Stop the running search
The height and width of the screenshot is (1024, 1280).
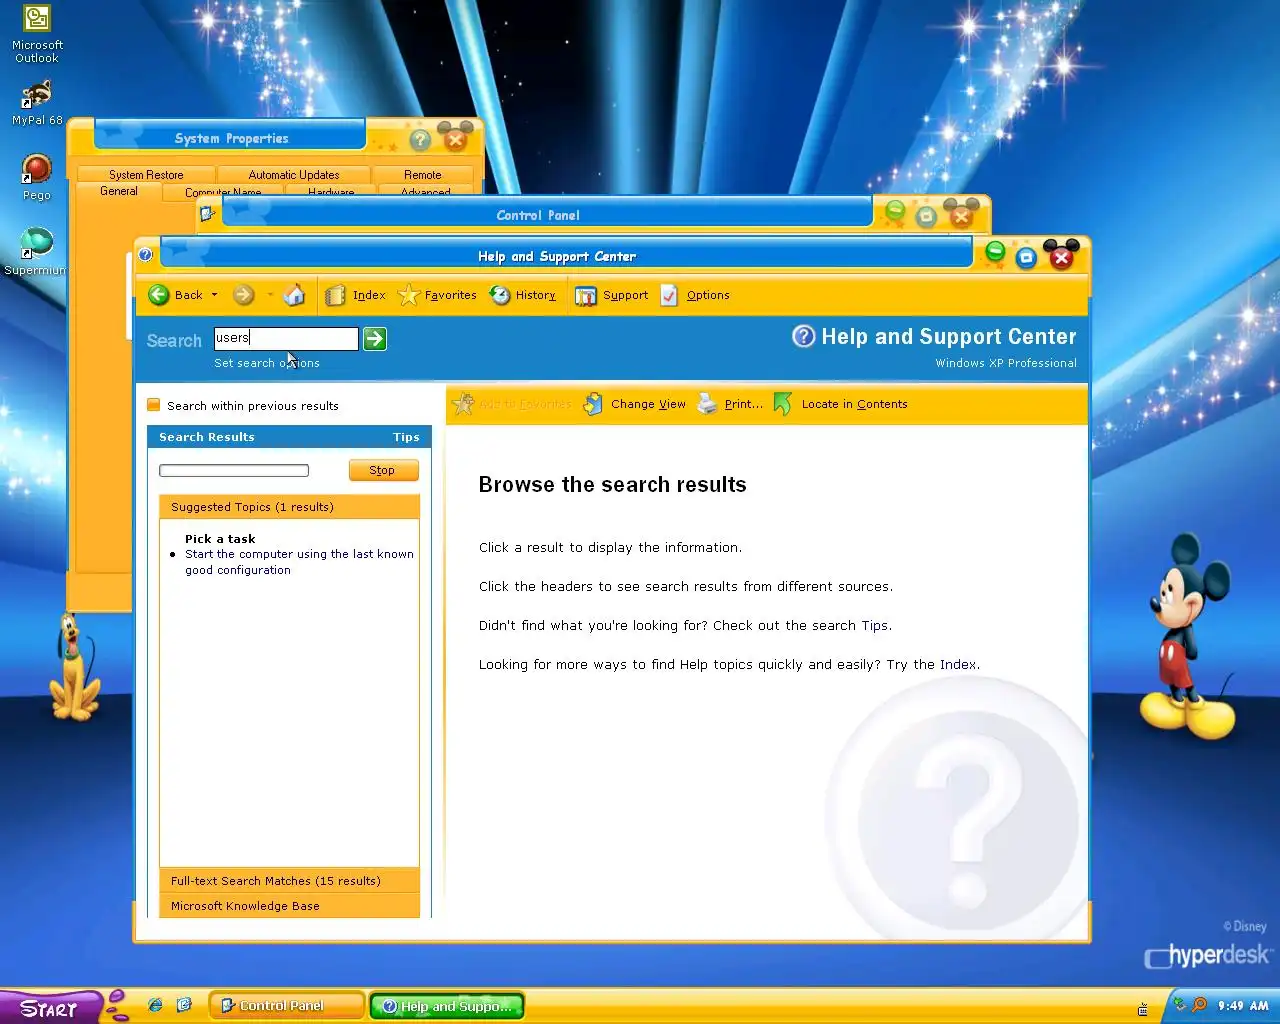[x=383, y=470]
